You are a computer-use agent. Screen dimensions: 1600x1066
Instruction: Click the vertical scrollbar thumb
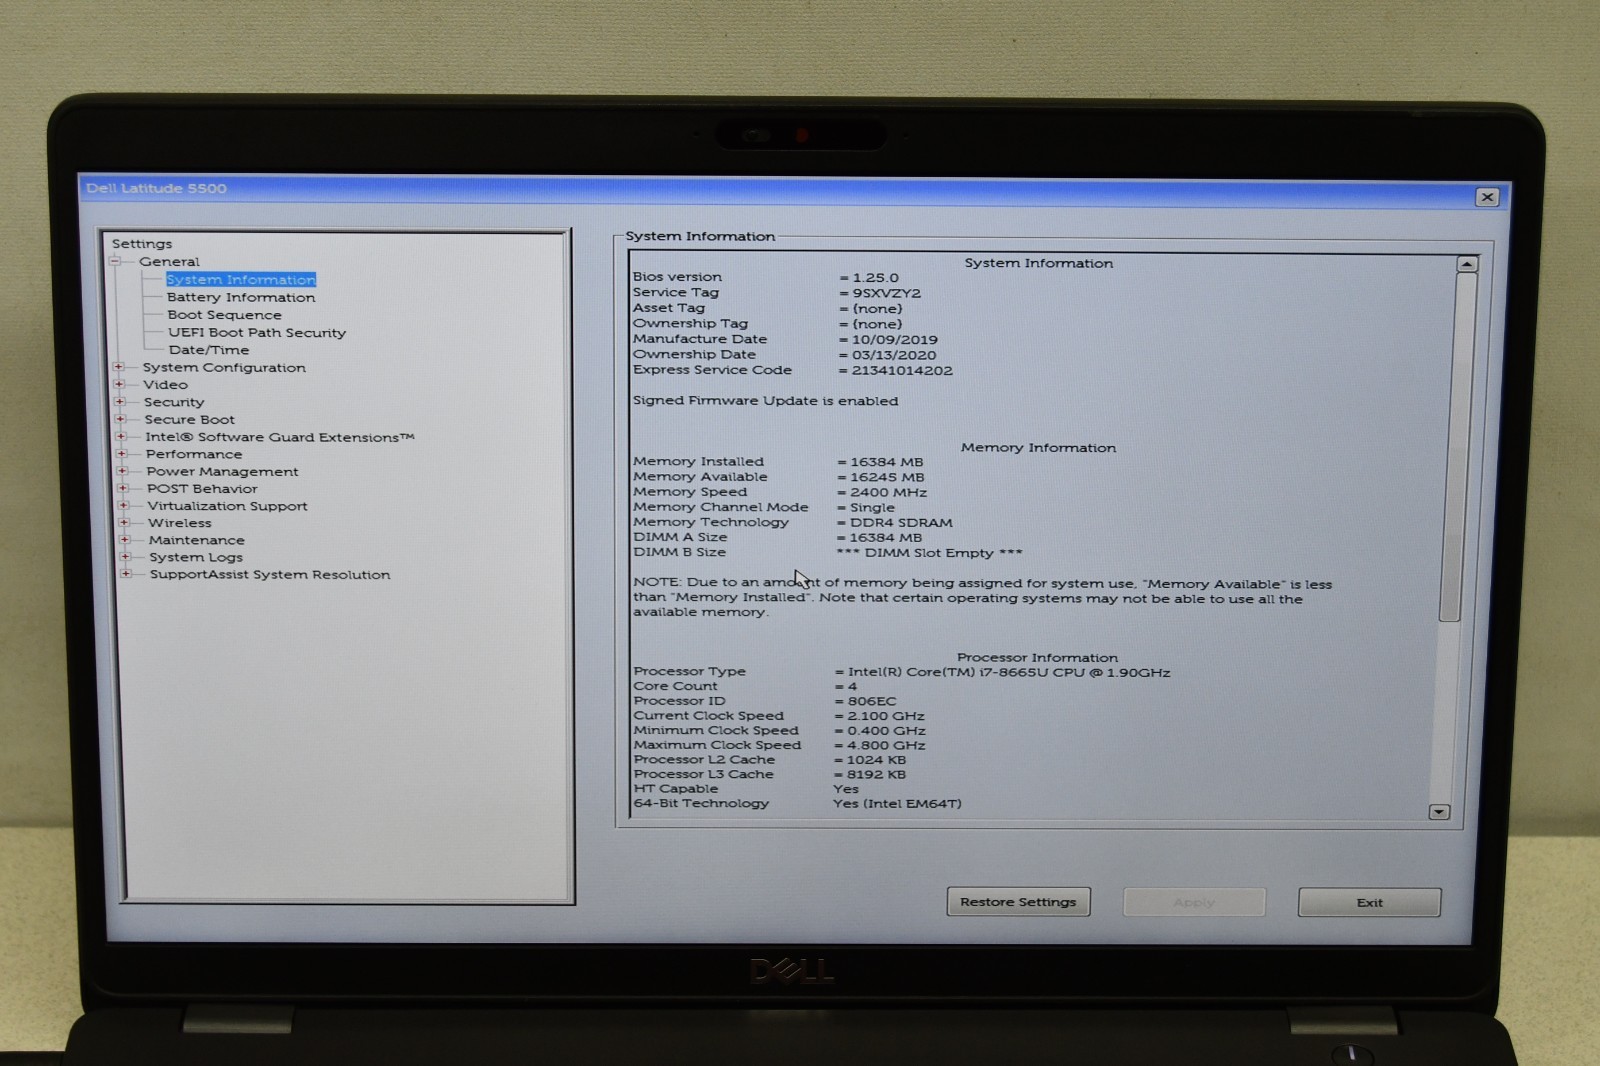tap(1460, 447)
